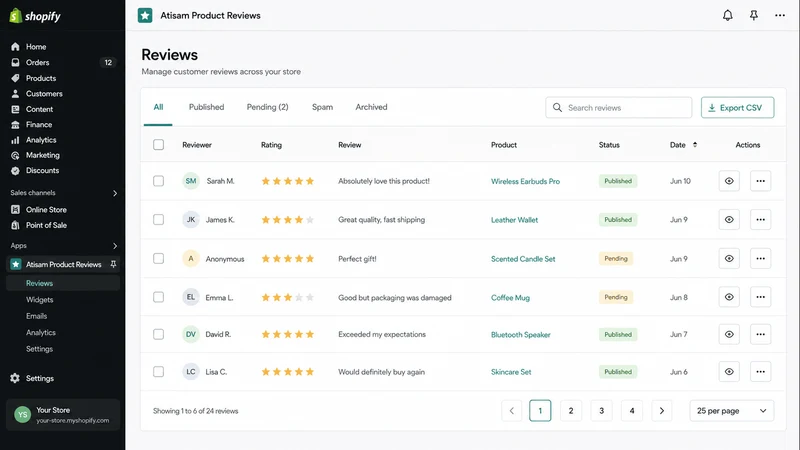800x450 pixels.
Task: Expand the Apps section chevron
Action: coord(115,246)
